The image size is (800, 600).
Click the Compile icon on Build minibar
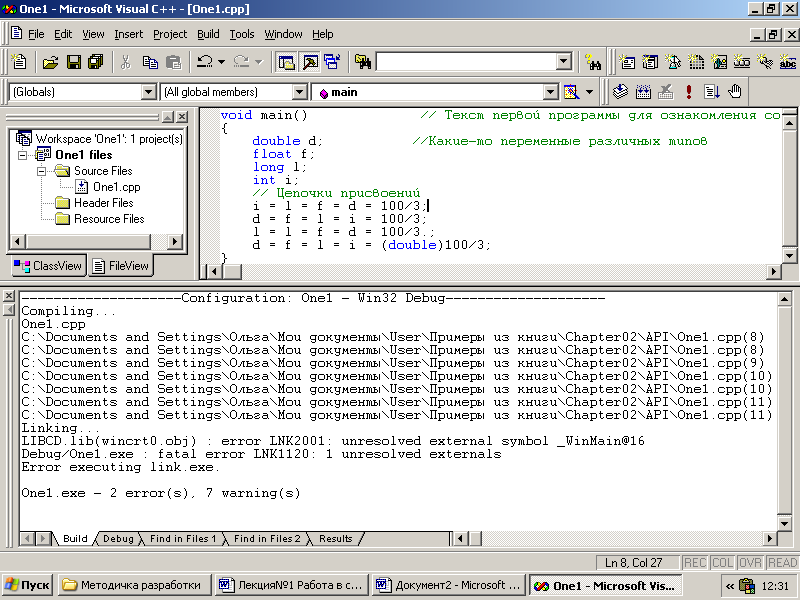[620, 92]
